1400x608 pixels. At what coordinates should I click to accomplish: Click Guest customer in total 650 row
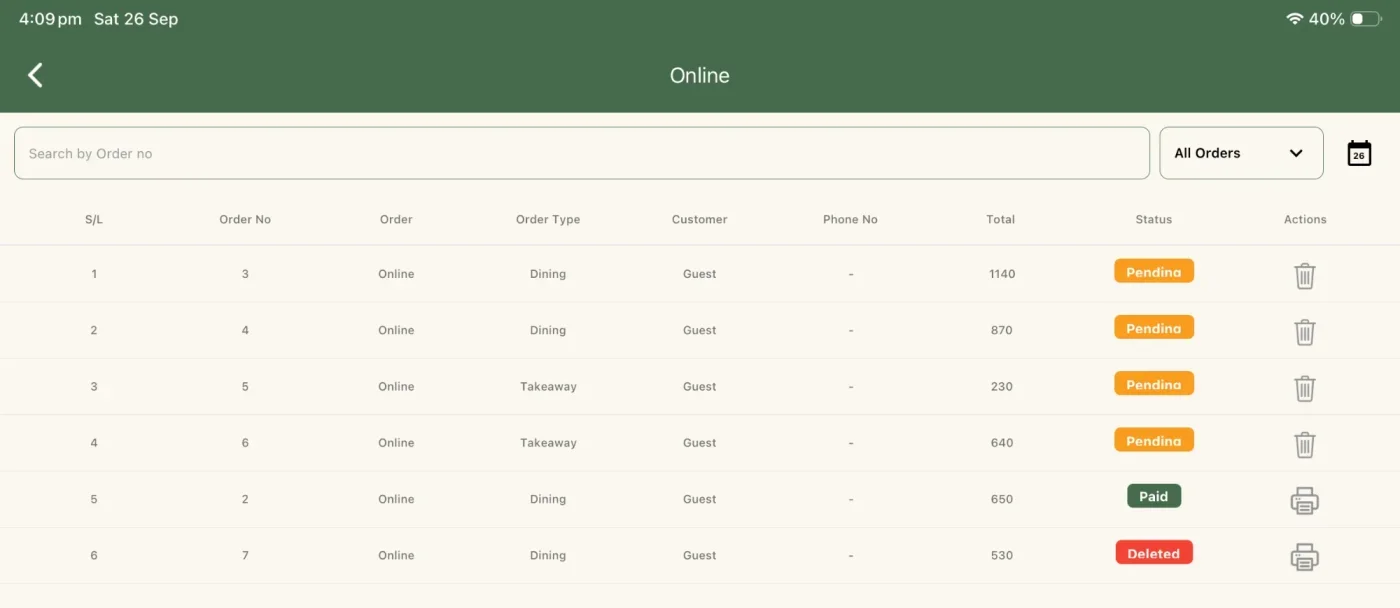pos(700,499)
